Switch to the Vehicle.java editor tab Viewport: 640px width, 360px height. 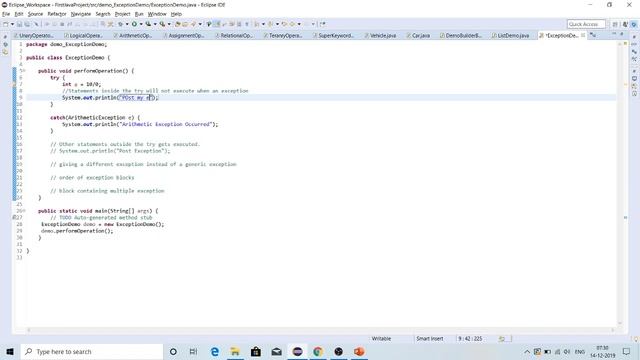[380, 36]
